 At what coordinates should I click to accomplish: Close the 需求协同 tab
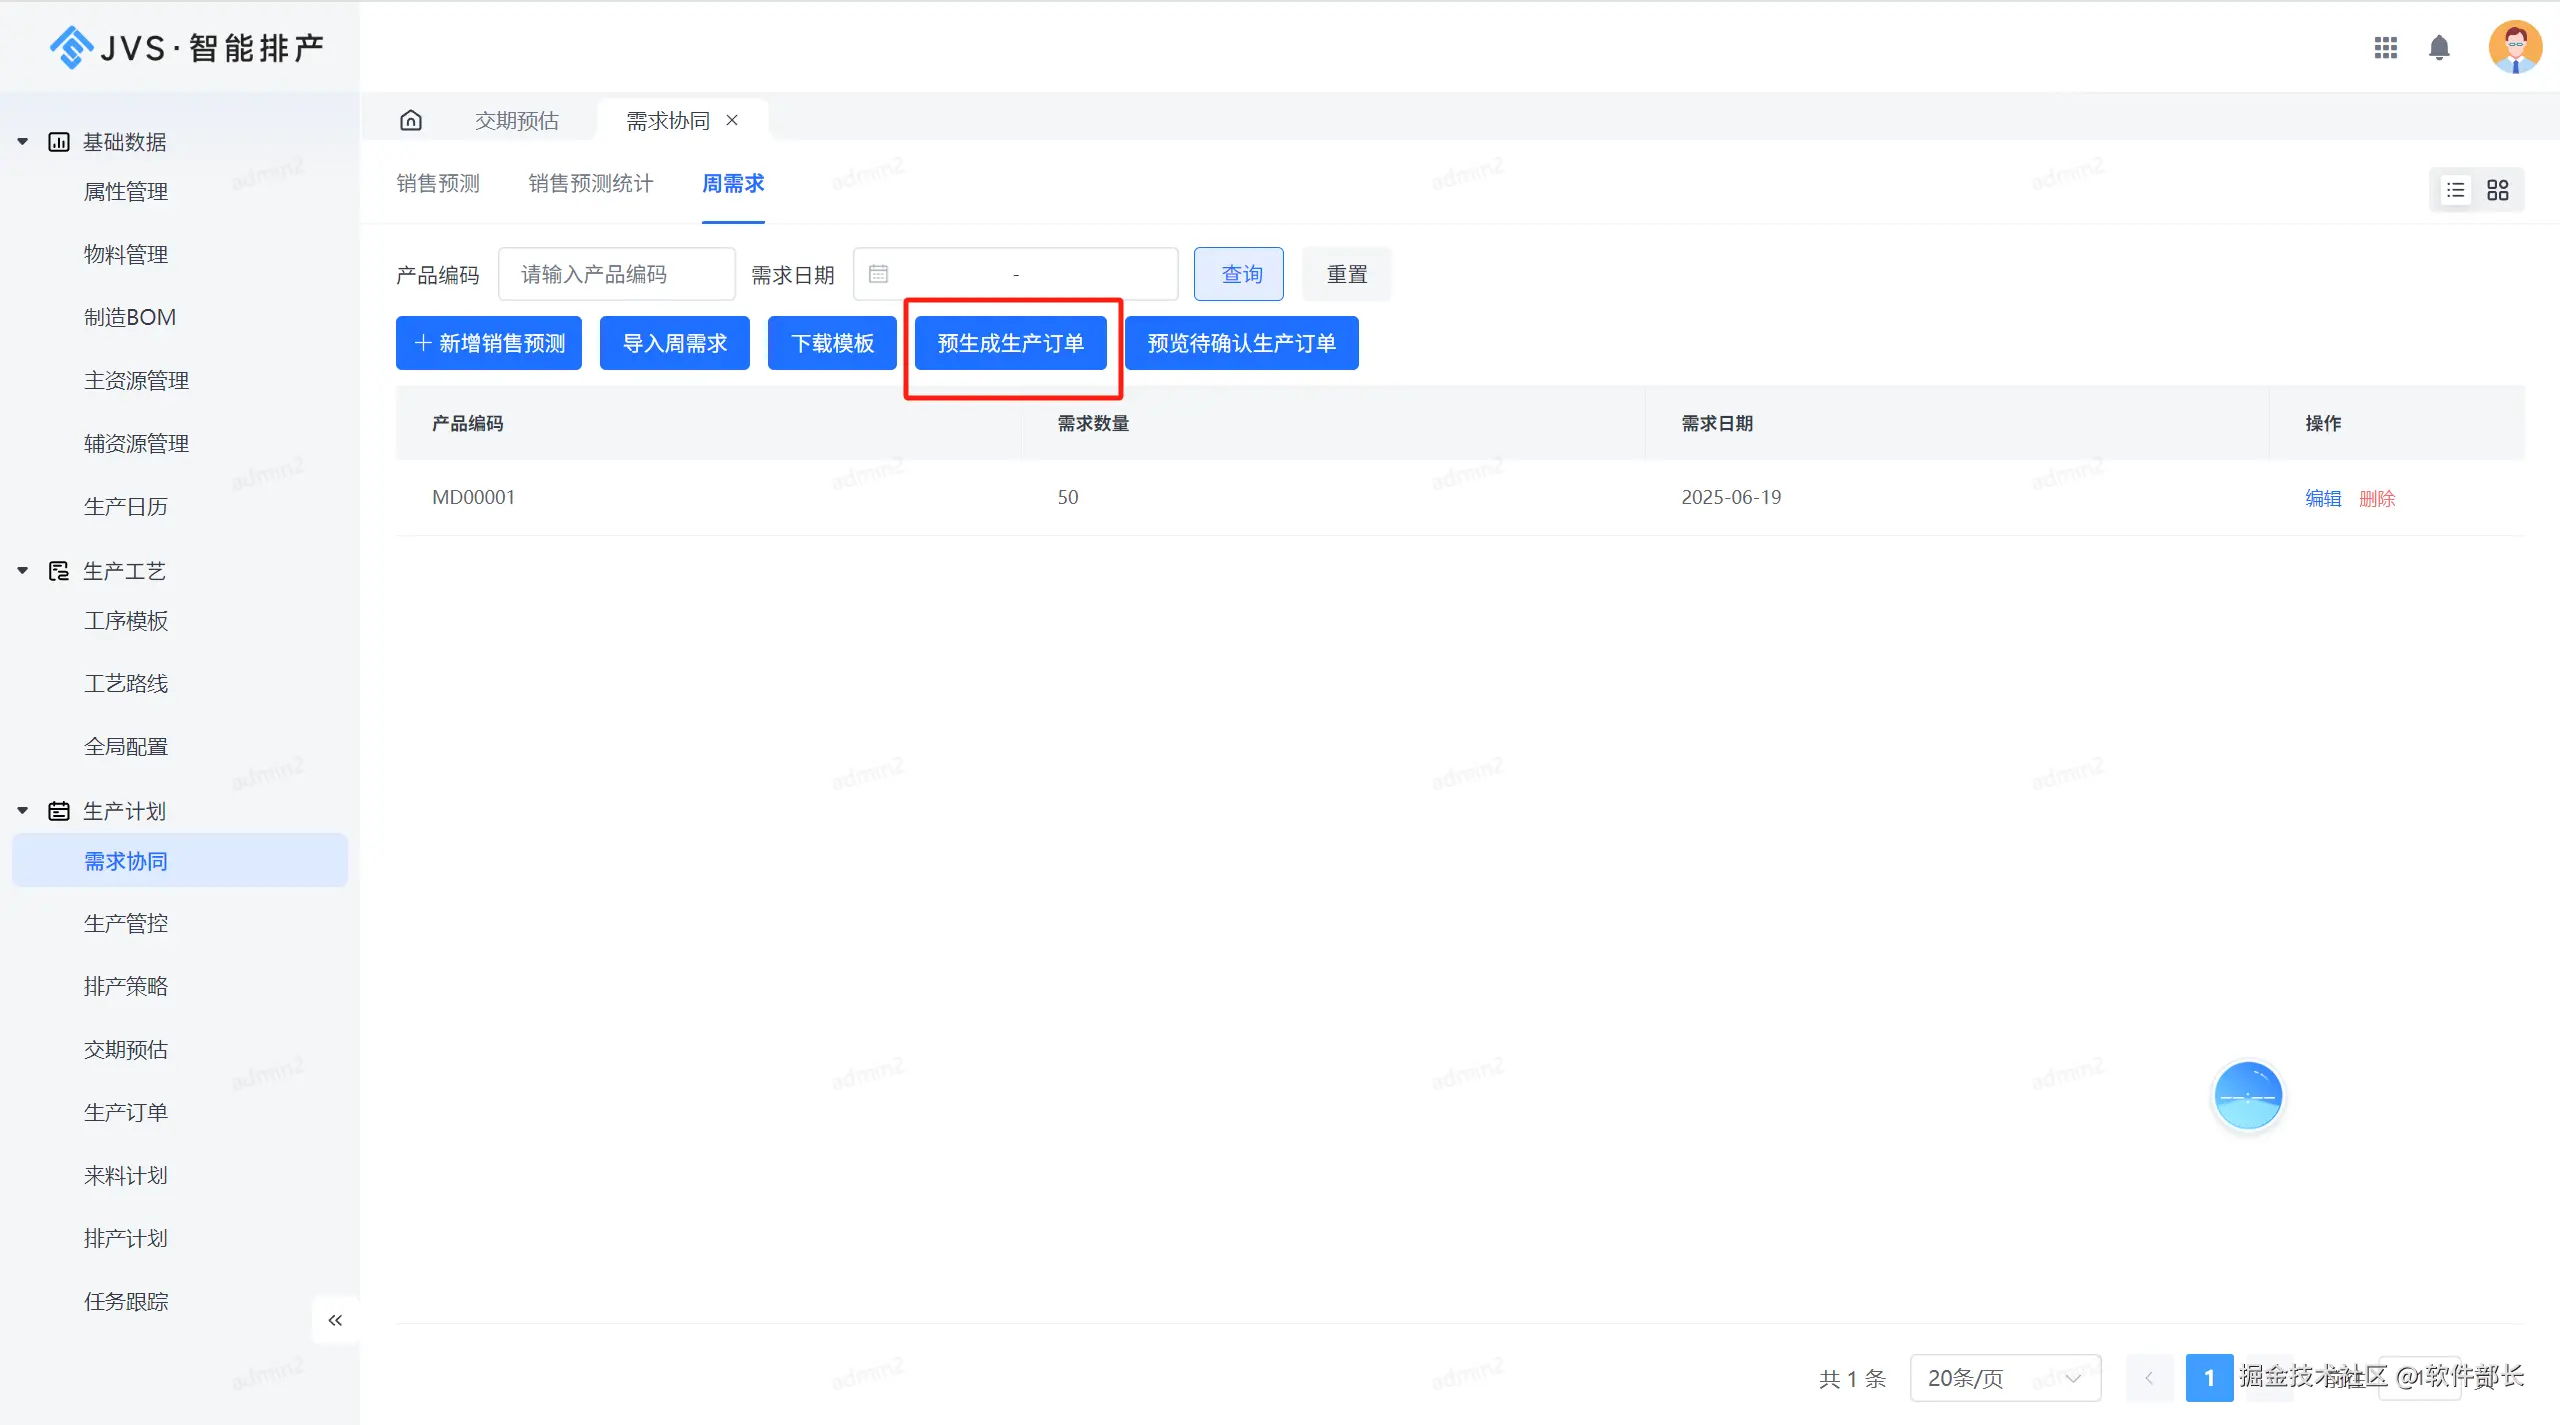pos(732,120)
